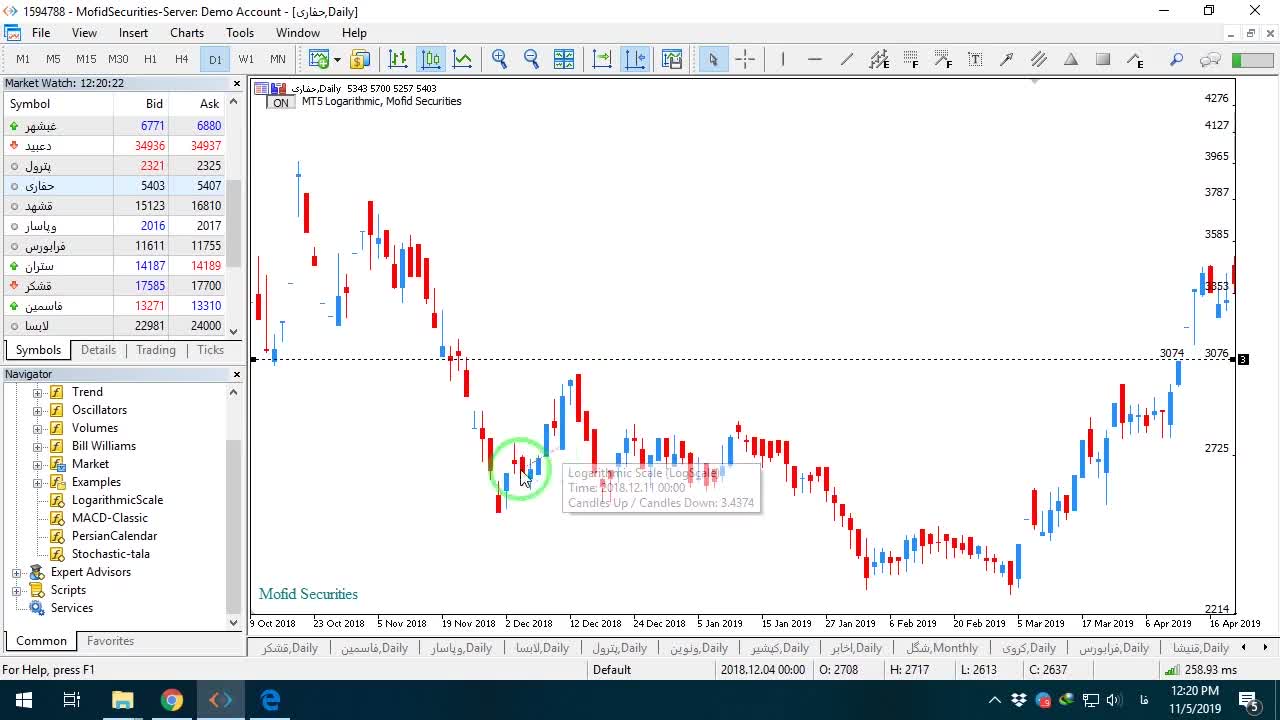Tile chart windows with toolbar icon

click(x=564, y=59)
